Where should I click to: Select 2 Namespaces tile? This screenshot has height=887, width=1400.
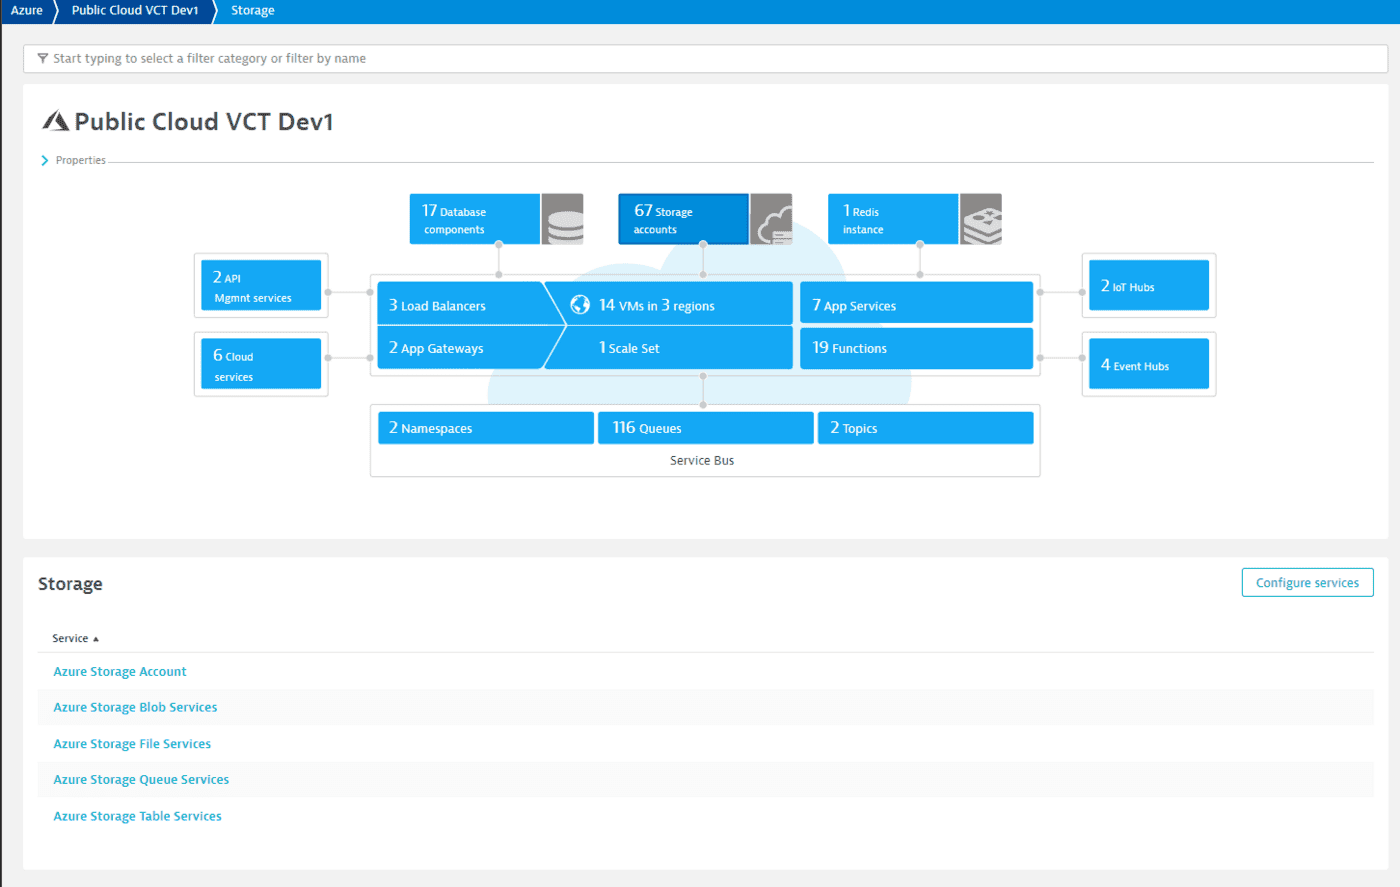click(x=485, y=427)
